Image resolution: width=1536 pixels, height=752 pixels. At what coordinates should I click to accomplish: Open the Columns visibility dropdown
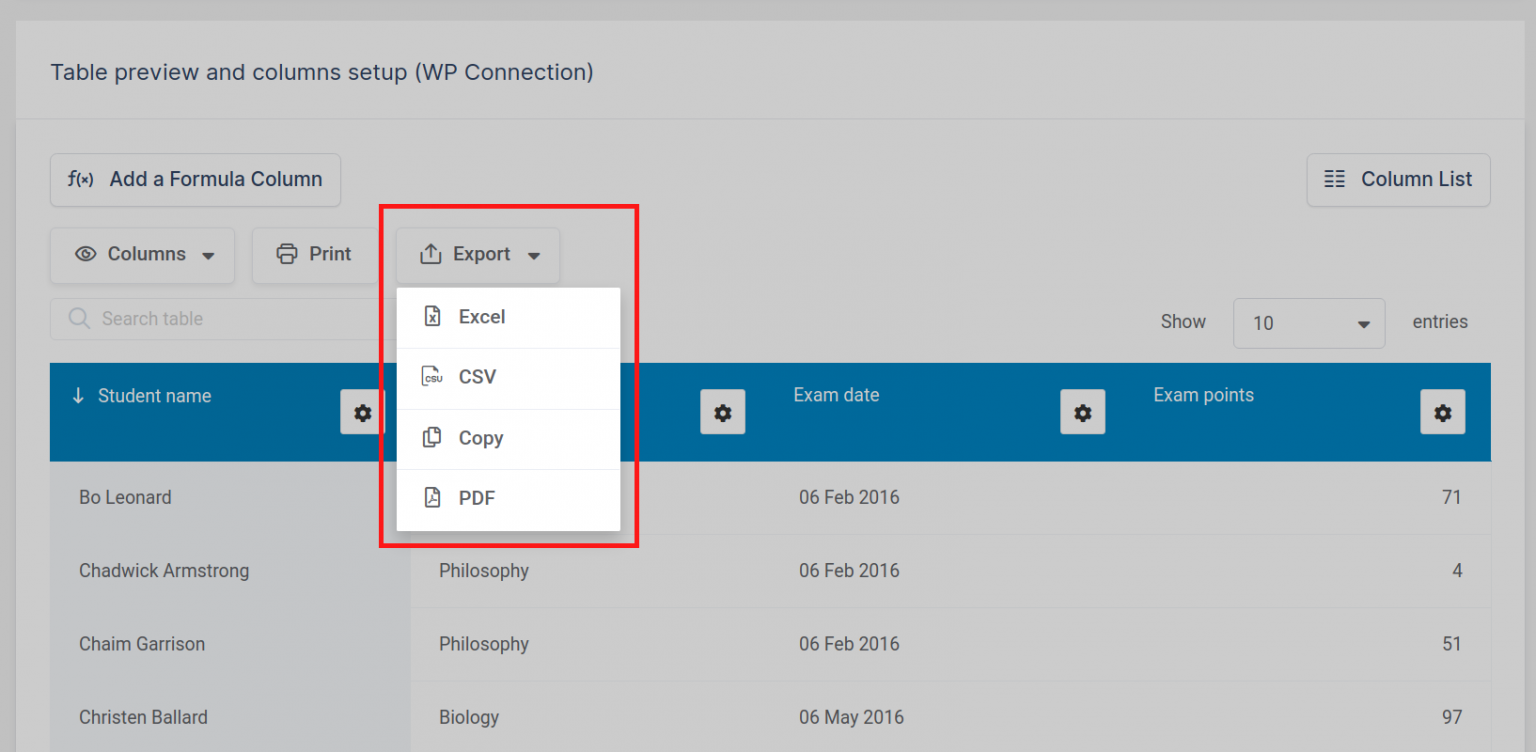point(142,255)
